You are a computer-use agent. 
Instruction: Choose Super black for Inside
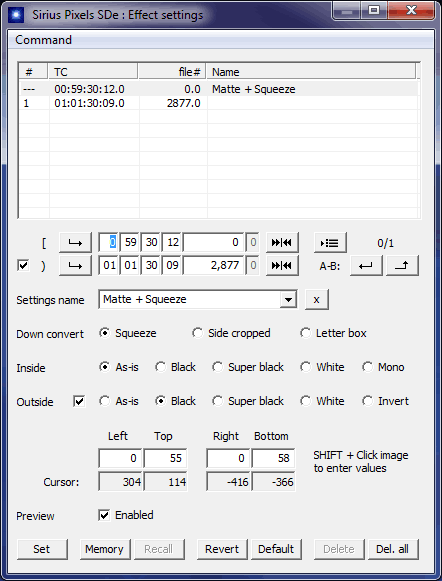[248, 367]
